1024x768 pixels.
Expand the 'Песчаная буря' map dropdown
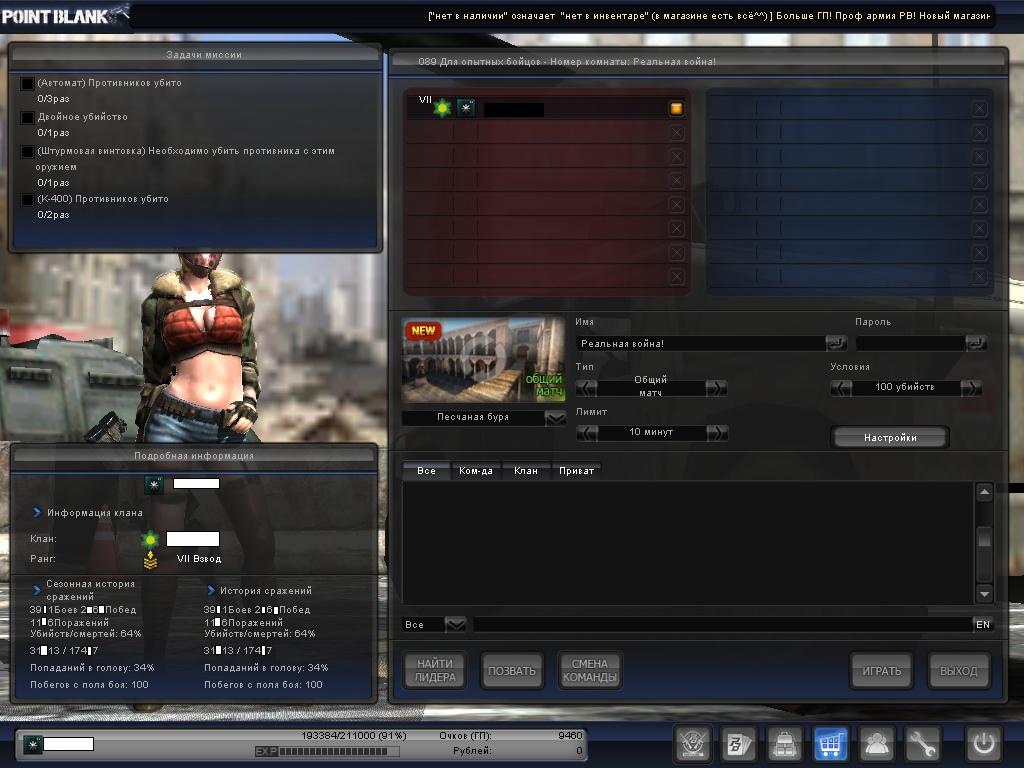(x=555, y=418)
